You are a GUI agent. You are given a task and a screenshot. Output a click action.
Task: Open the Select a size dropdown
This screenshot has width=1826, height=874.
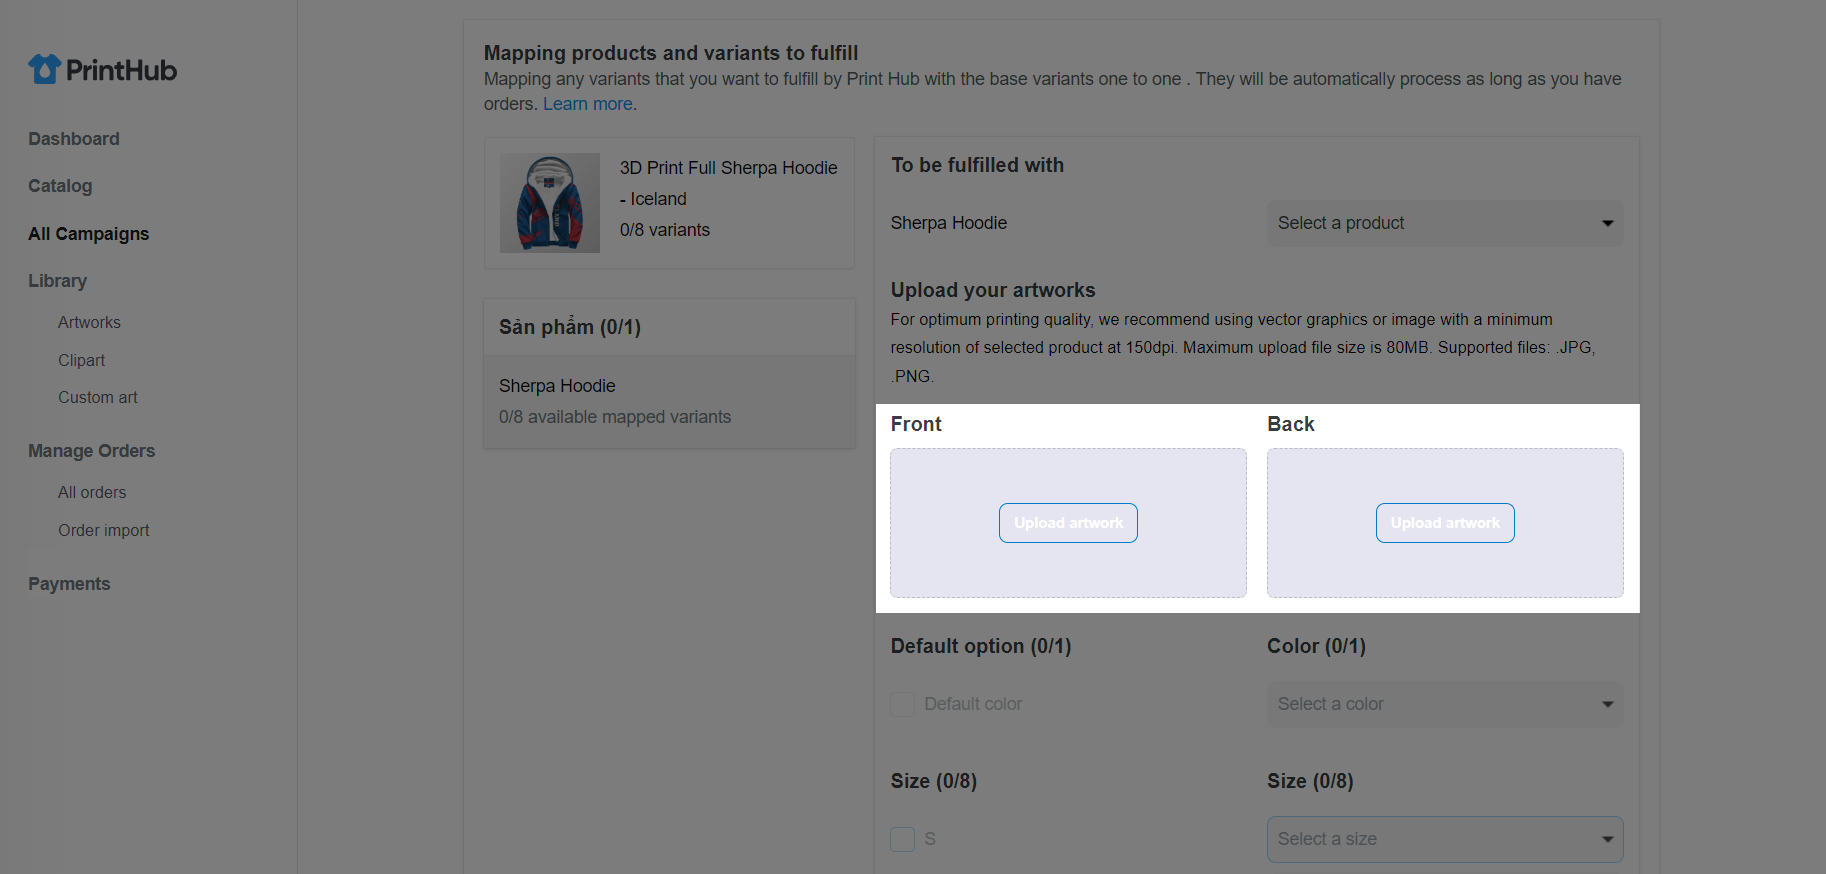tap(1445, 839)
